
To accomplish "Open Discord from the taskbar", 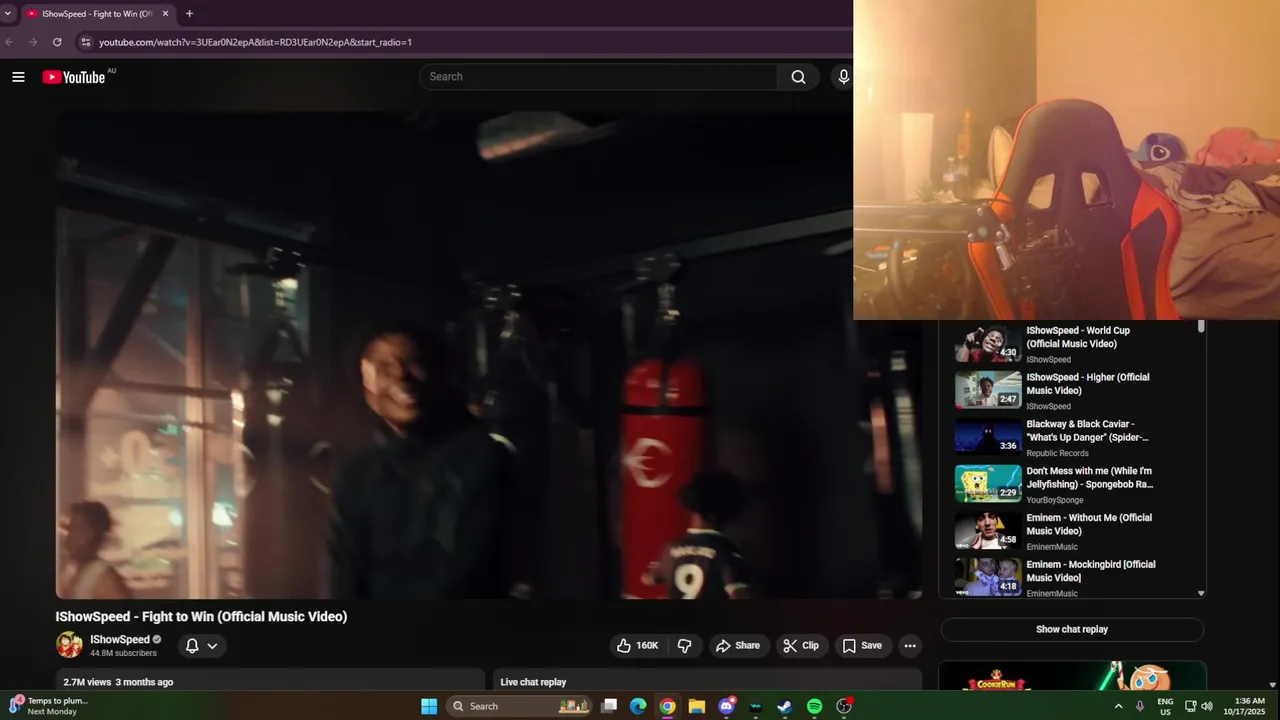I will (727, 706).
